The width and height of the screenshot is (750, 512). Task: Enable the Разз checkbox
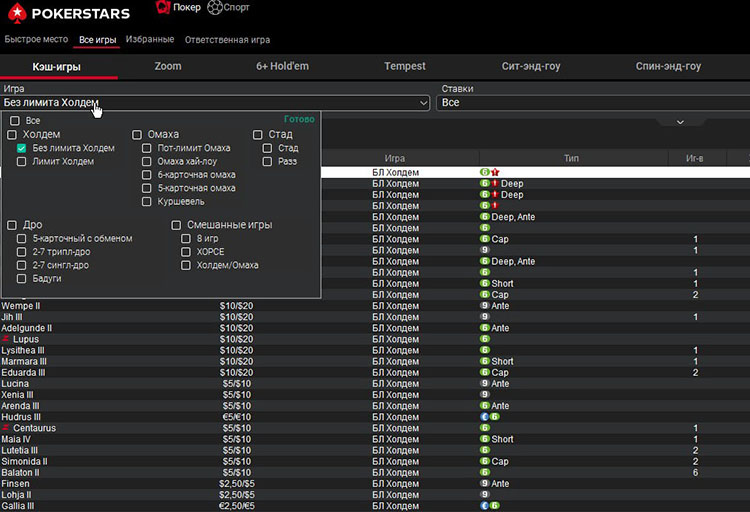point(267,161)
